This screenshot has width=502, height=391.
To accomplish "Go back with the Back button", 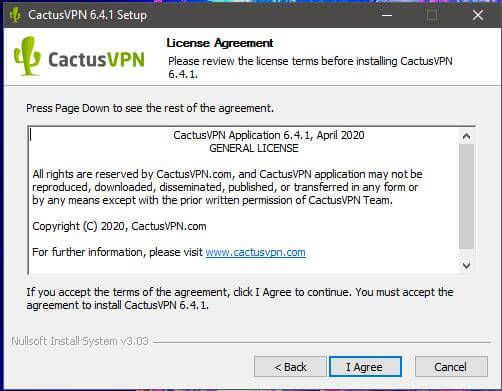I will (290, 367).
